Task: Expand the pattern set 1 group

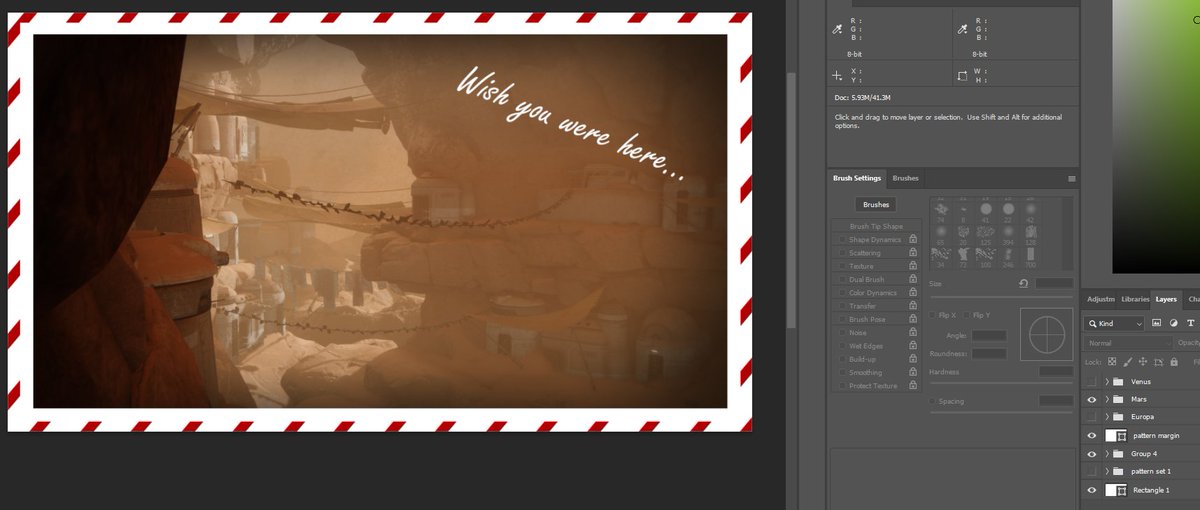Action: tap(1106, 471)
